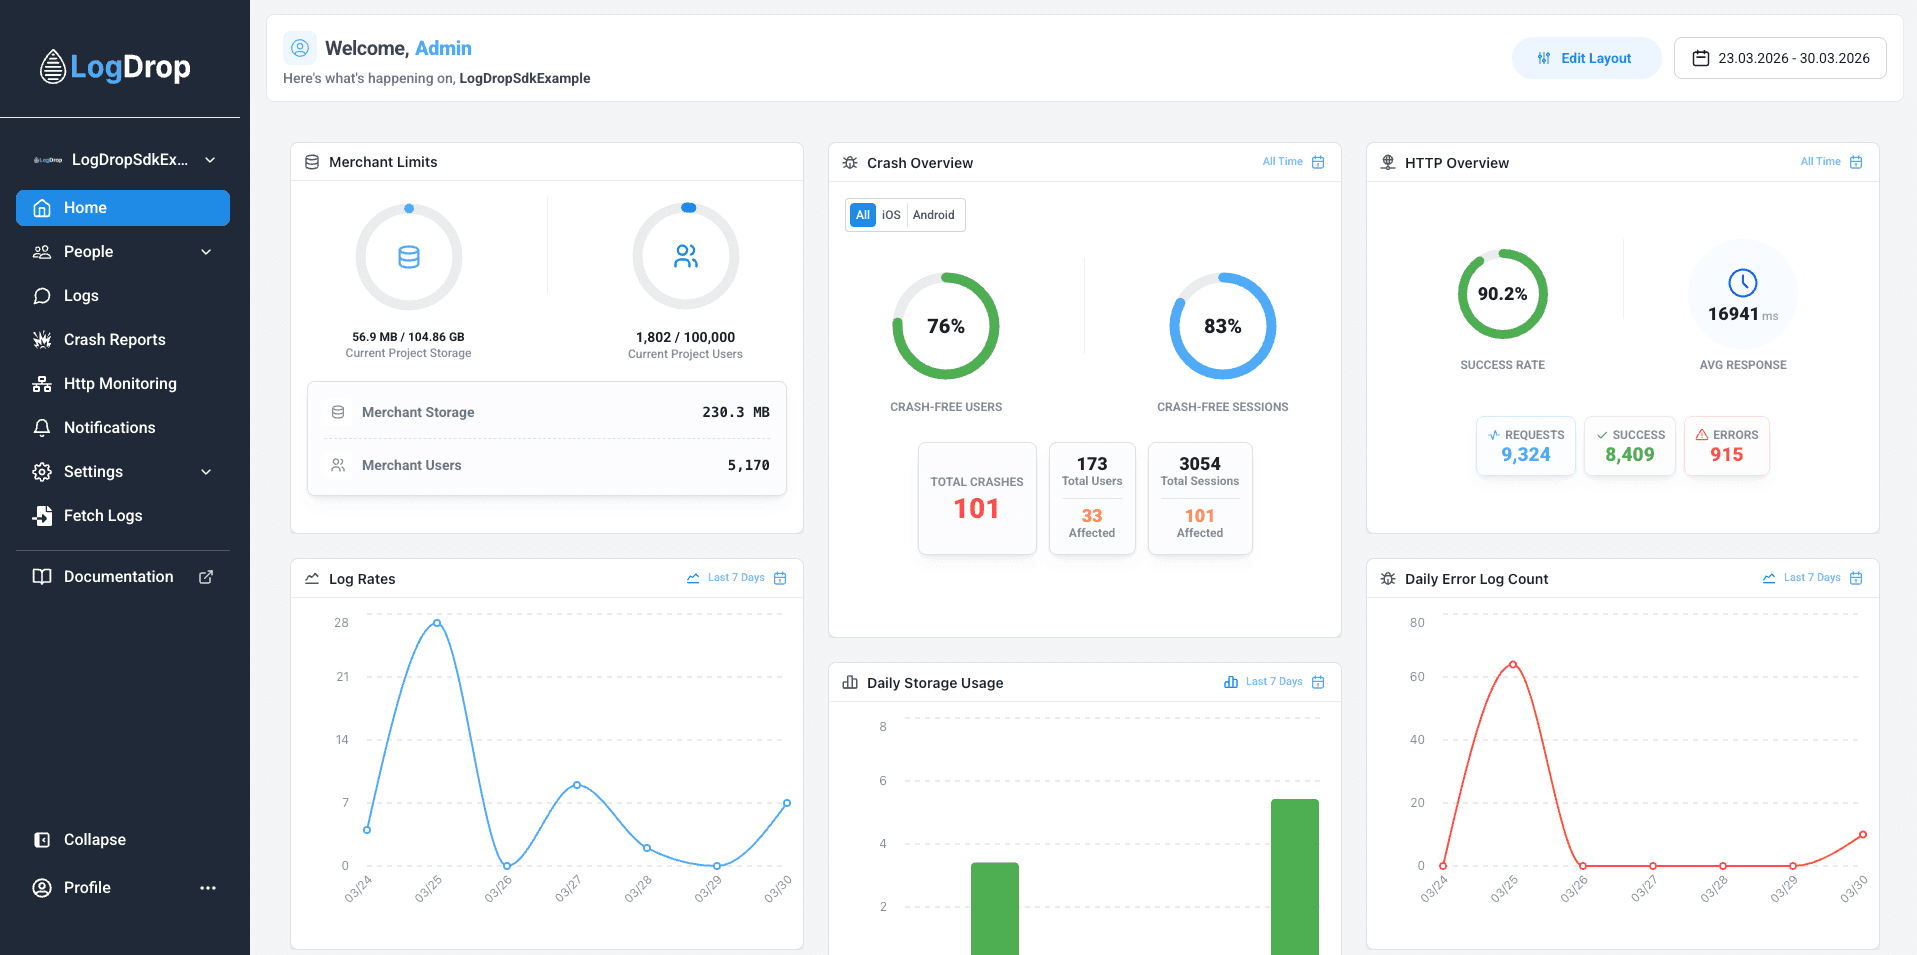
Task: Click the 03/25 peak point on Log Rates chart
Action: point(437,623)
